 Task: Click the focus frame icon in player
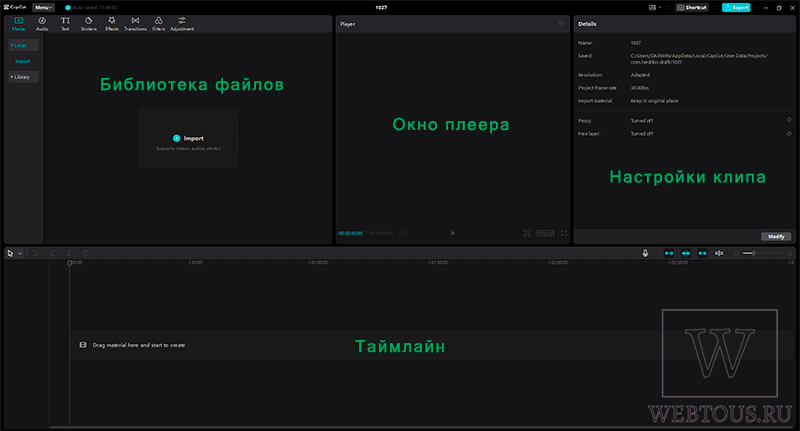point(527,233)
